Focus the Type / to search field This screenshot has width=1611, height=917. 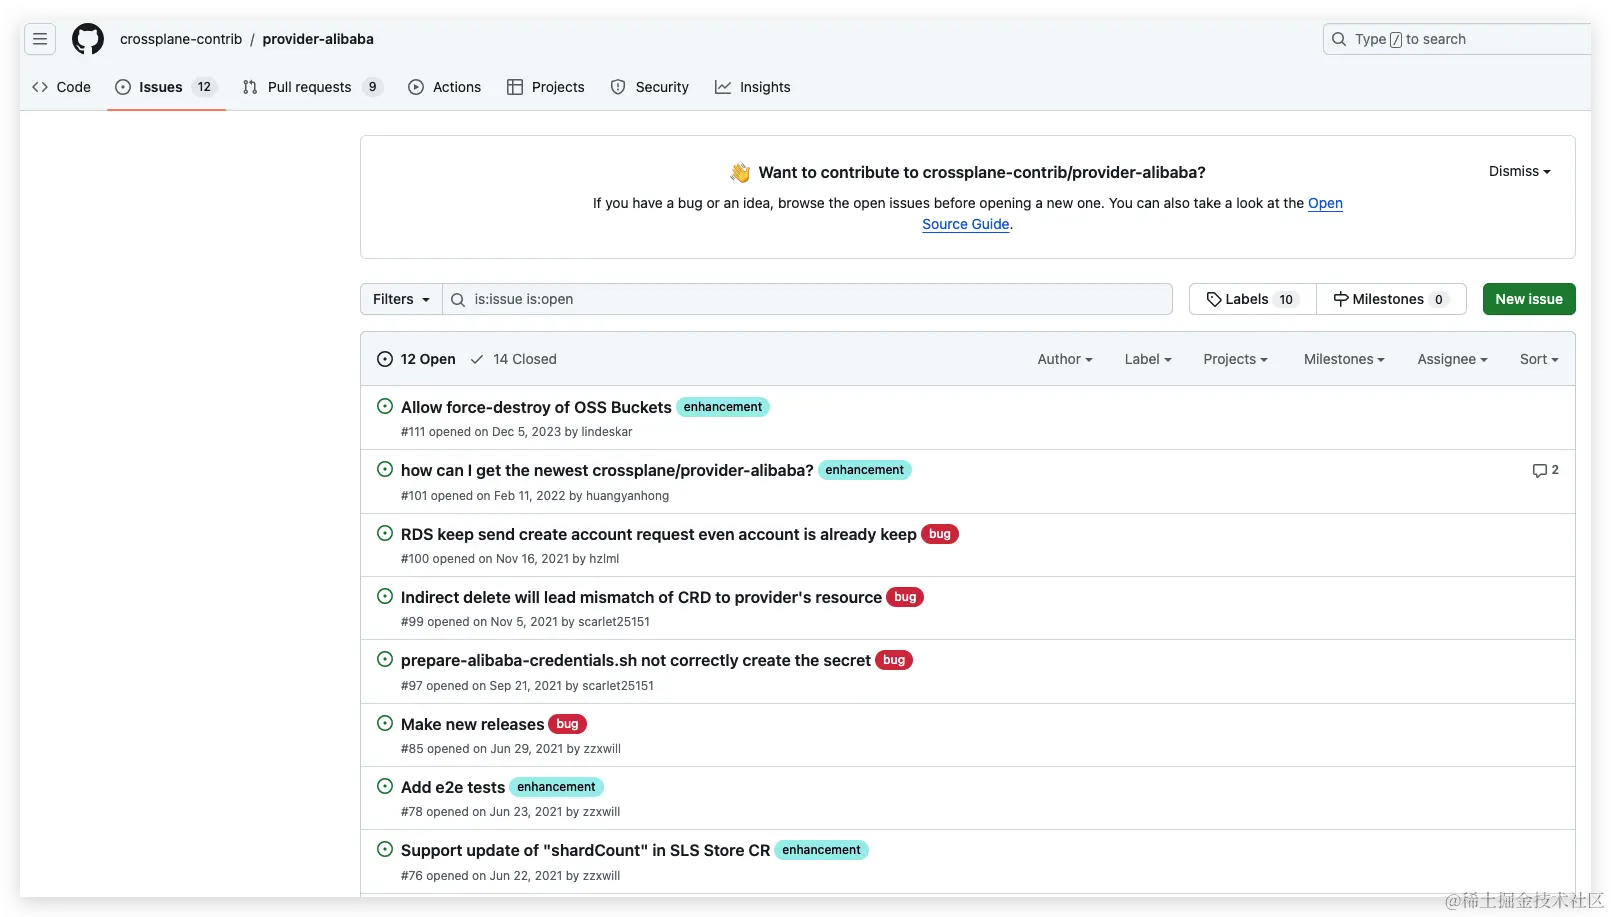click(1457, 39)
